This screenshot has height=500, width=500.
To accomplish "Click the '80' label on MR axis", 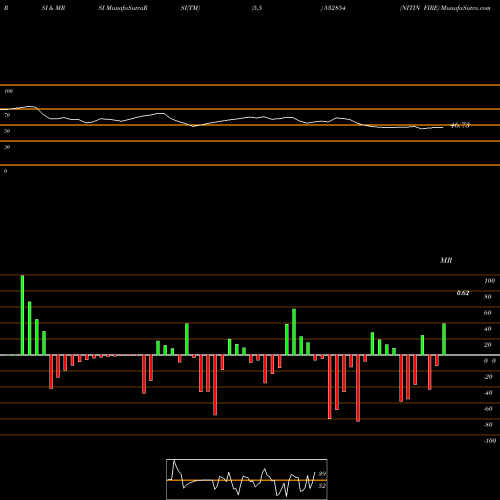I will [x=488, y=297].
